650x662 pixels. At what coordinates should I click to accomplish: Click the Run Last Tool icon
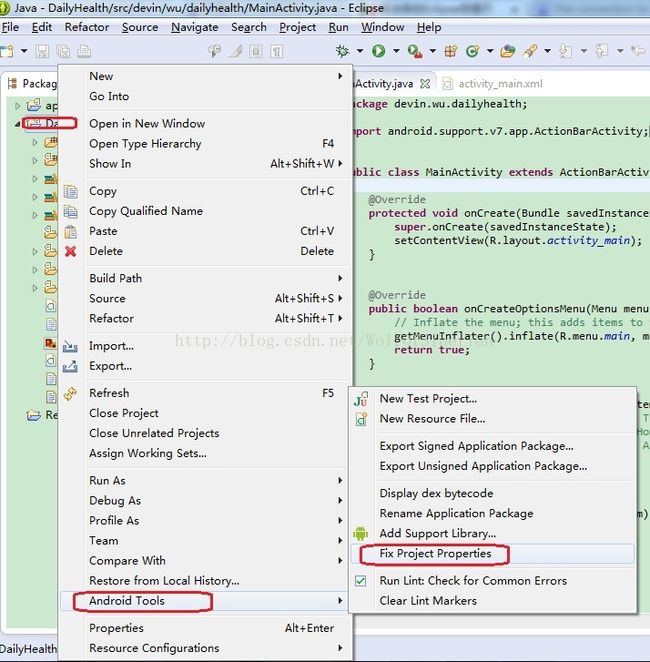point(415,52)
